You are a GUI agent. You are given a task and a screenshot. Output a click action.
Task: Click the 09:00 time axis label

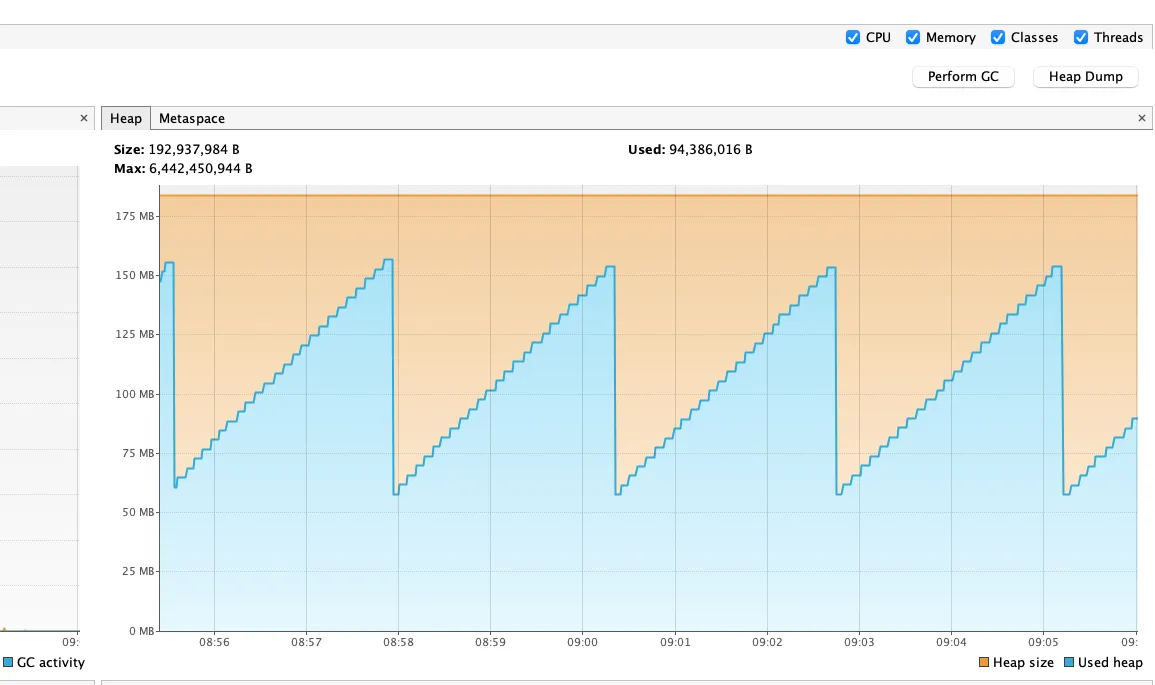(x=582, y=641)
